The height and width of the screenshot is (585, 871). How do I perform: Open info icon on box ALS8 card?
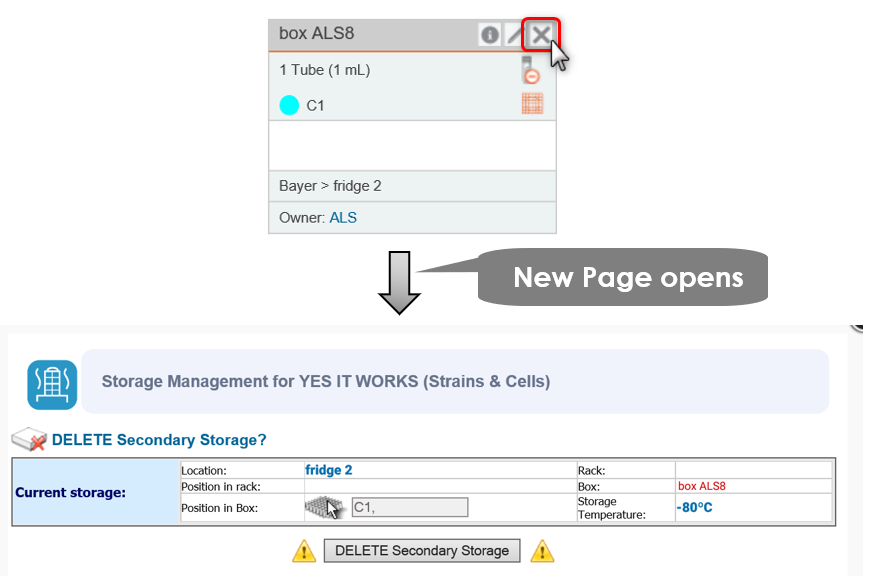click(x=489, y=34)
